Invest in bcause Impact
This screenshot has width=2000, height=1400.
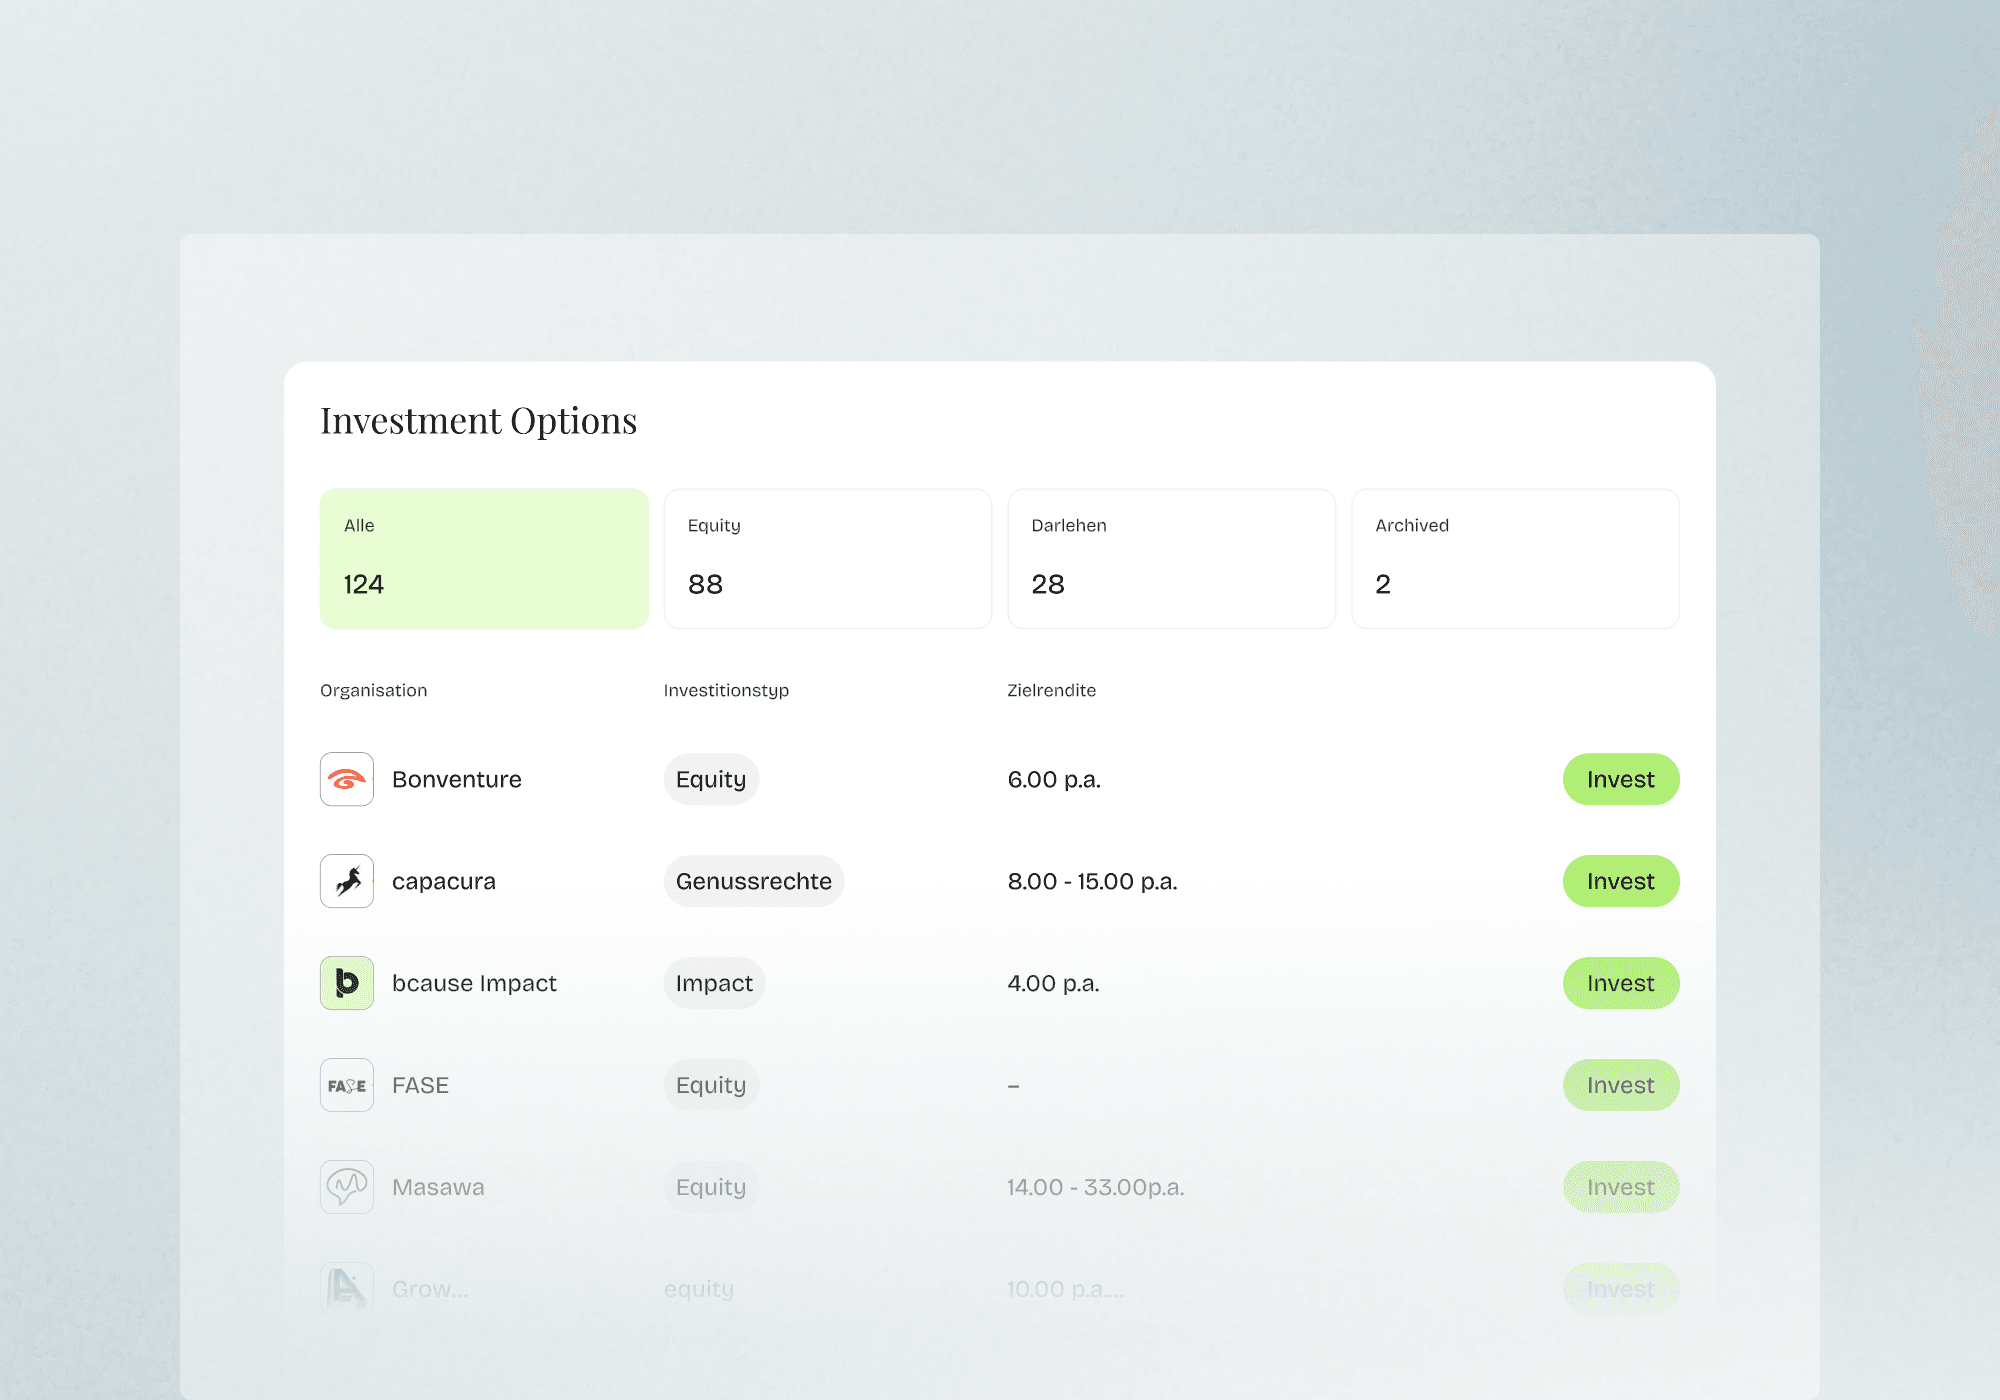[x=1621, y=983]
